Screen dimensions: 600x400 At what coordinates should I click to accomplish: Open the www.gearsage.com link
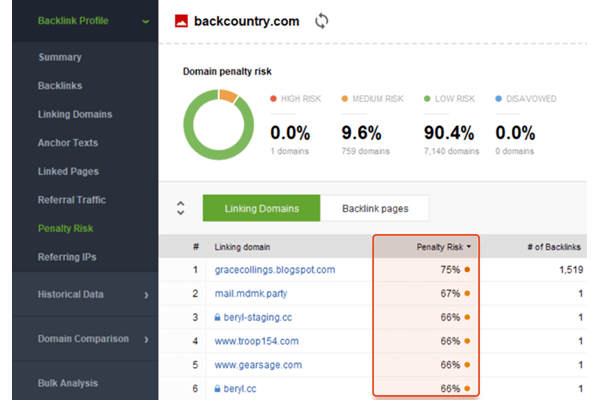point(258,365)
